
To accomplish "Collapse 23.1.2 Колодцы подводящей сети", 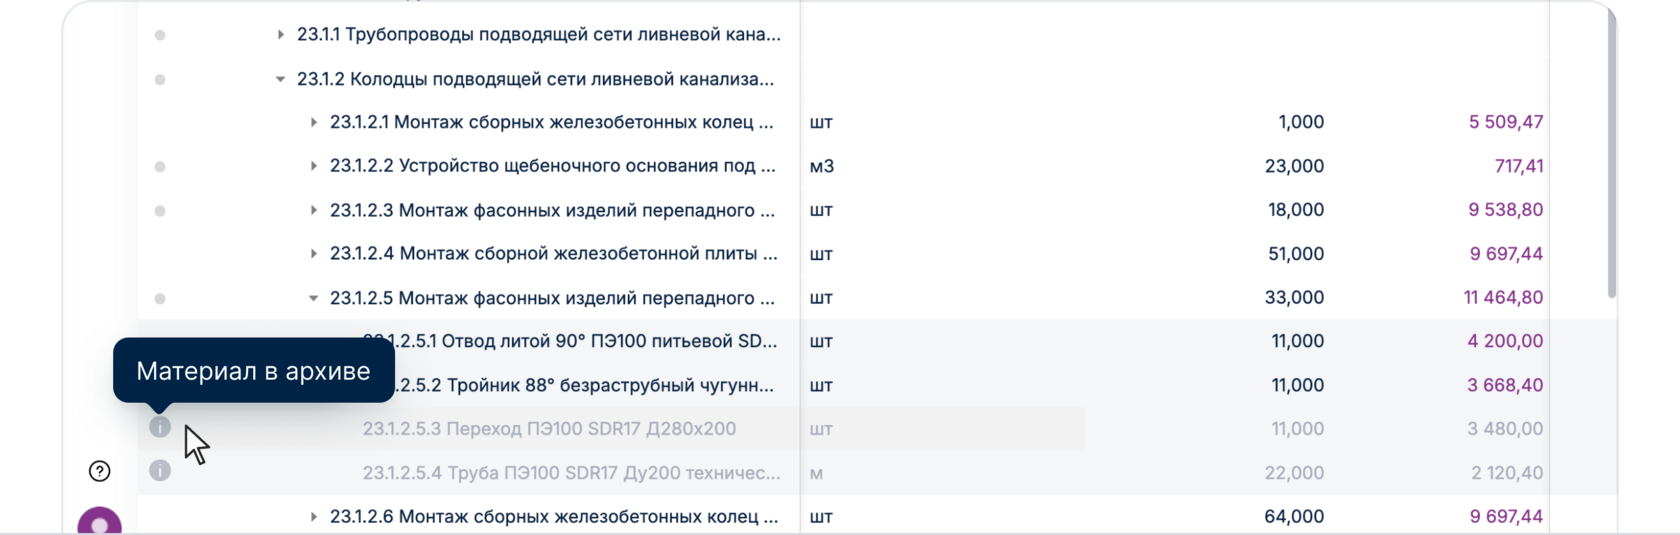I will [x=281, y=79].
